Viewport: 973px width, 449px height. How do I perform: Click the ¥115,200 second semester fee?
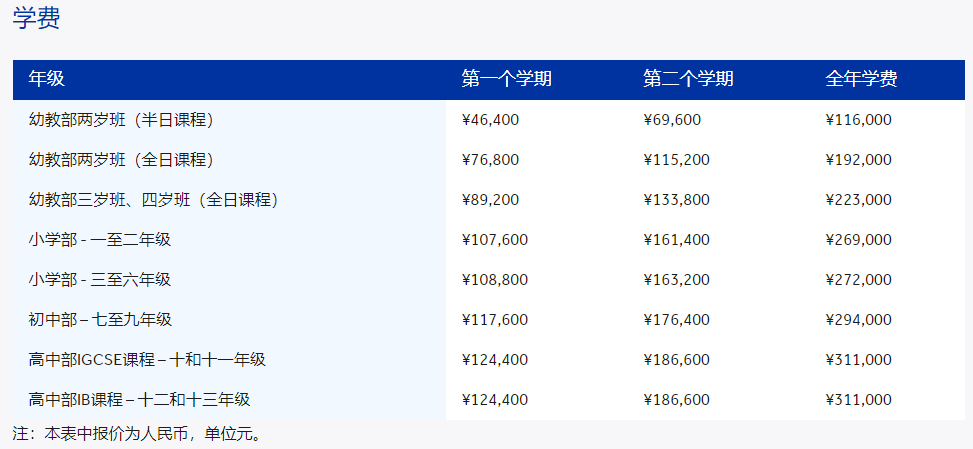[676, 160]
